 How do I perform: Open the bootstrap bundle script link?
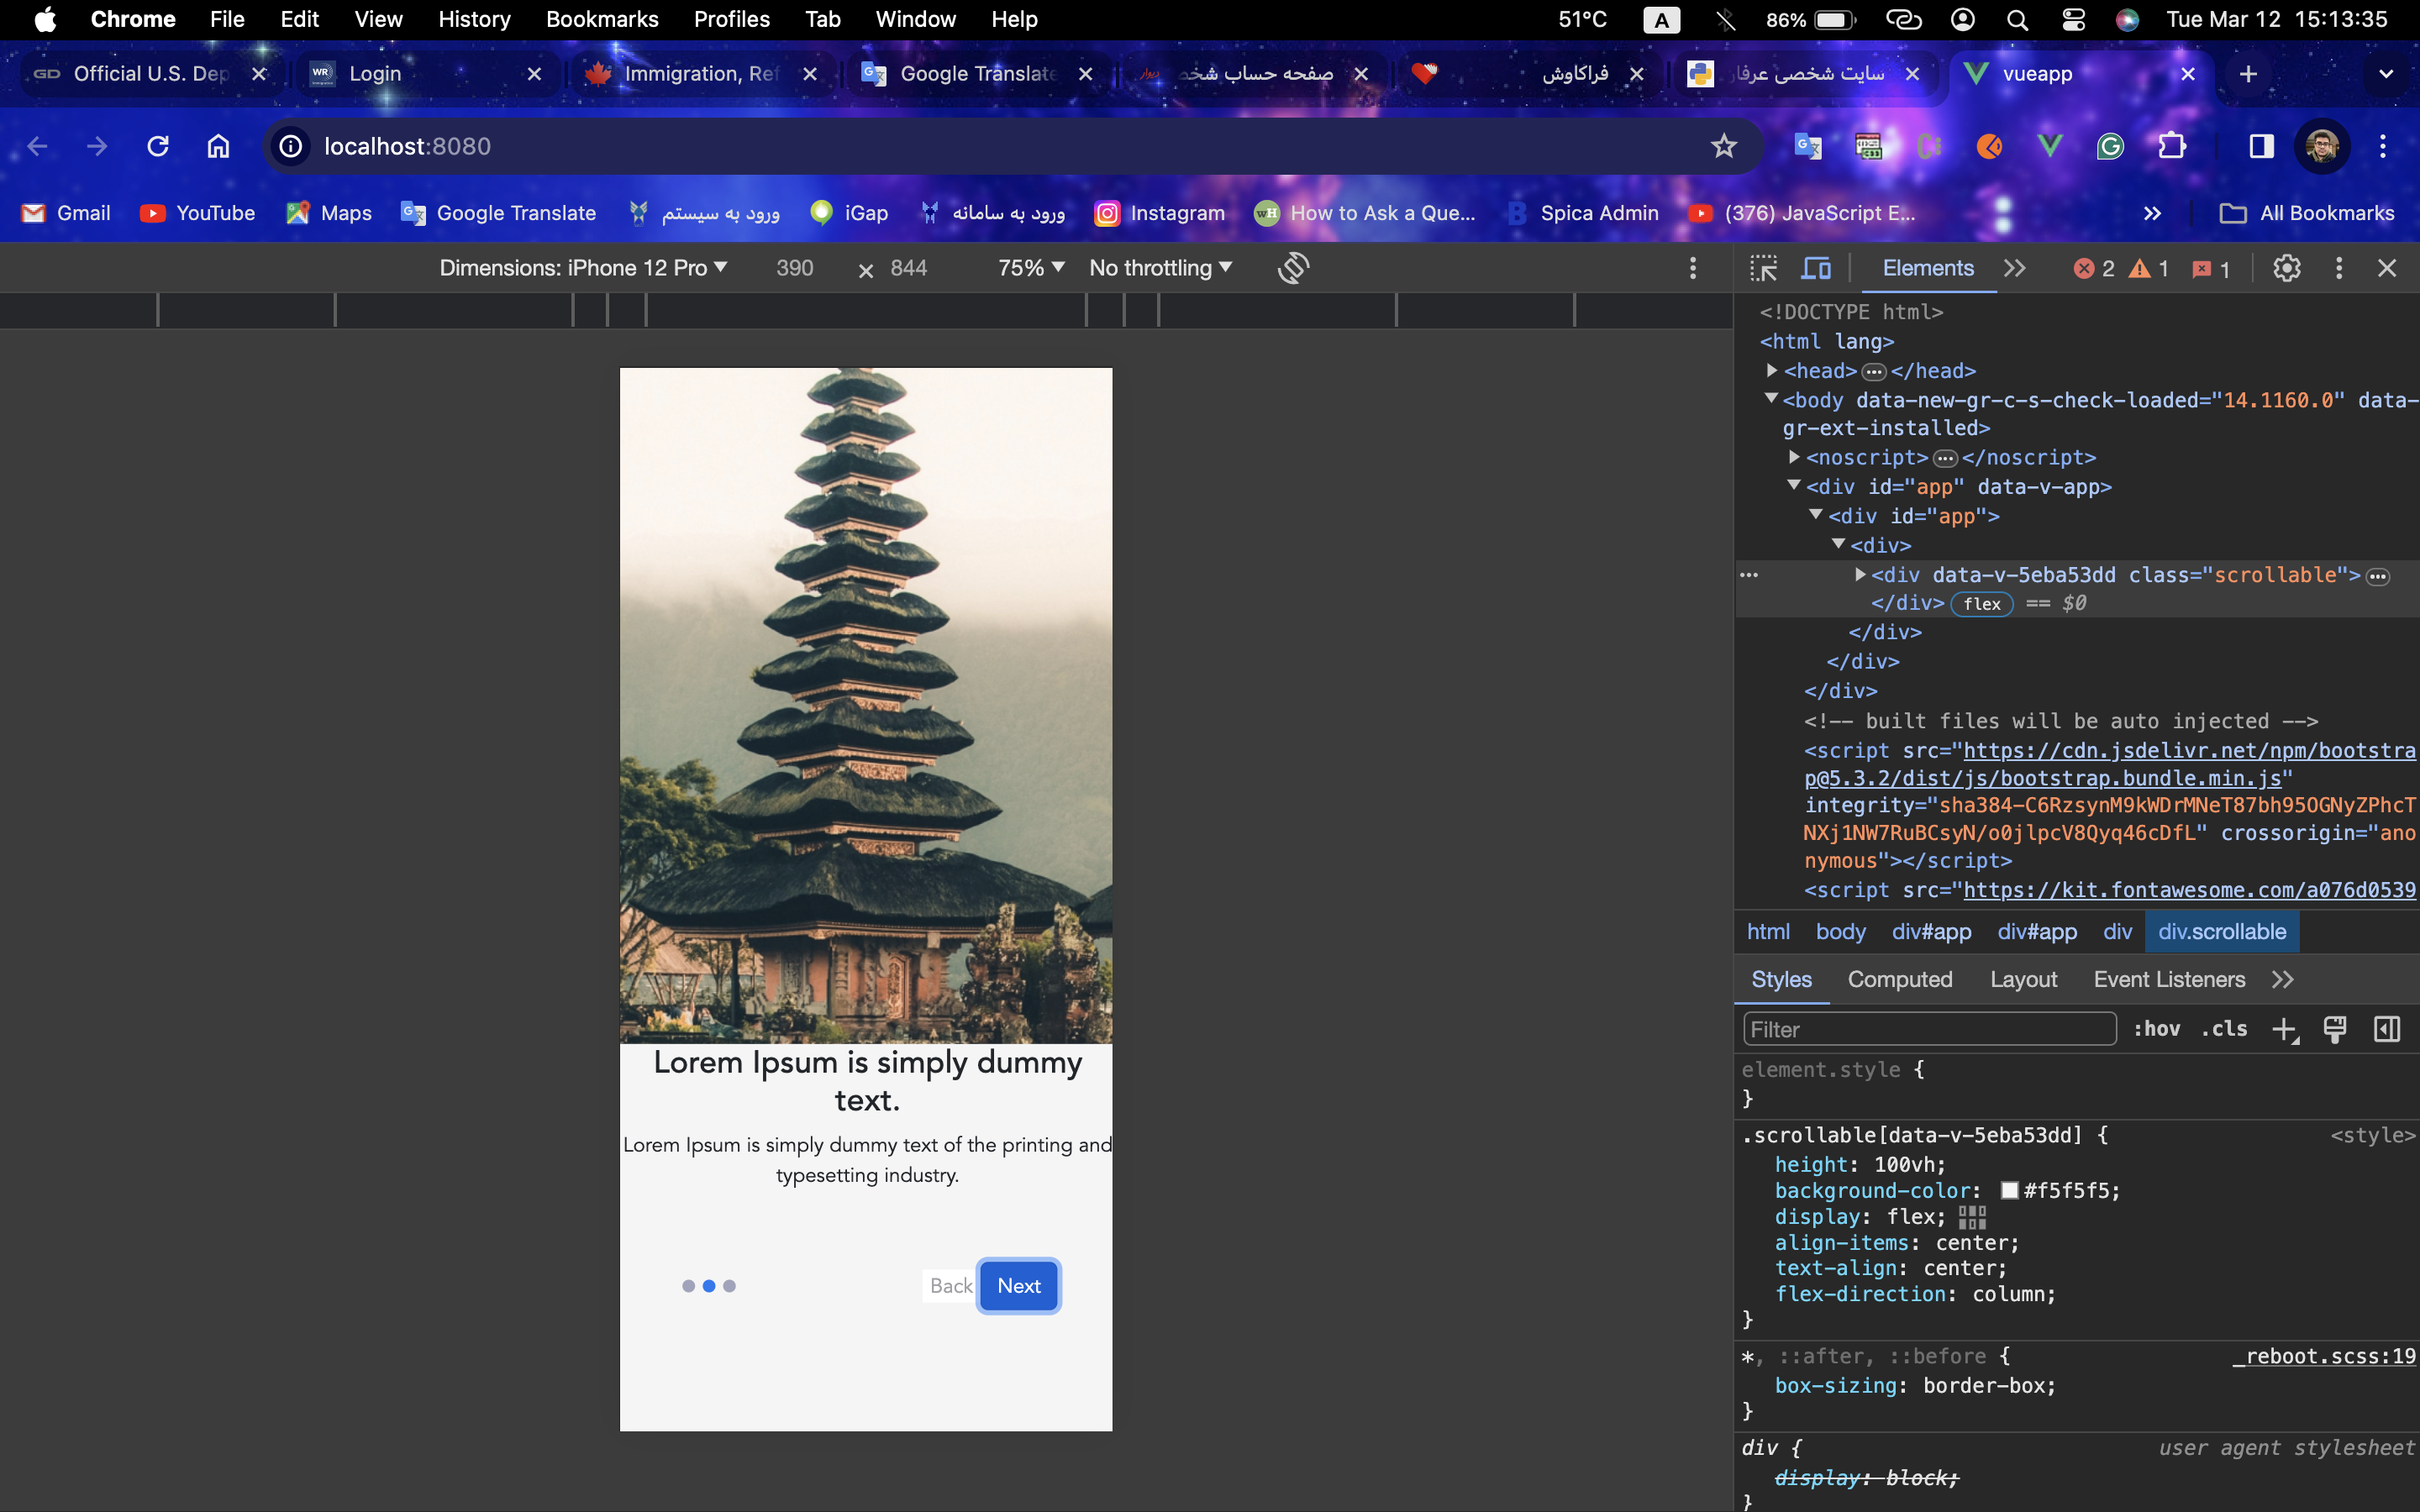click(x=2110, y=764)
